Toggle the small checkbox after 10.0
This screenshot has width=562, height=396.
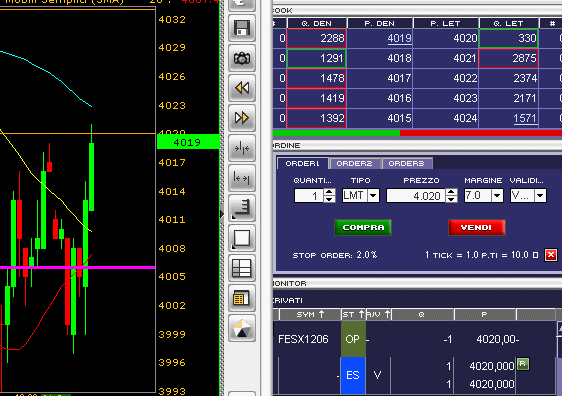tap(535, 255)
